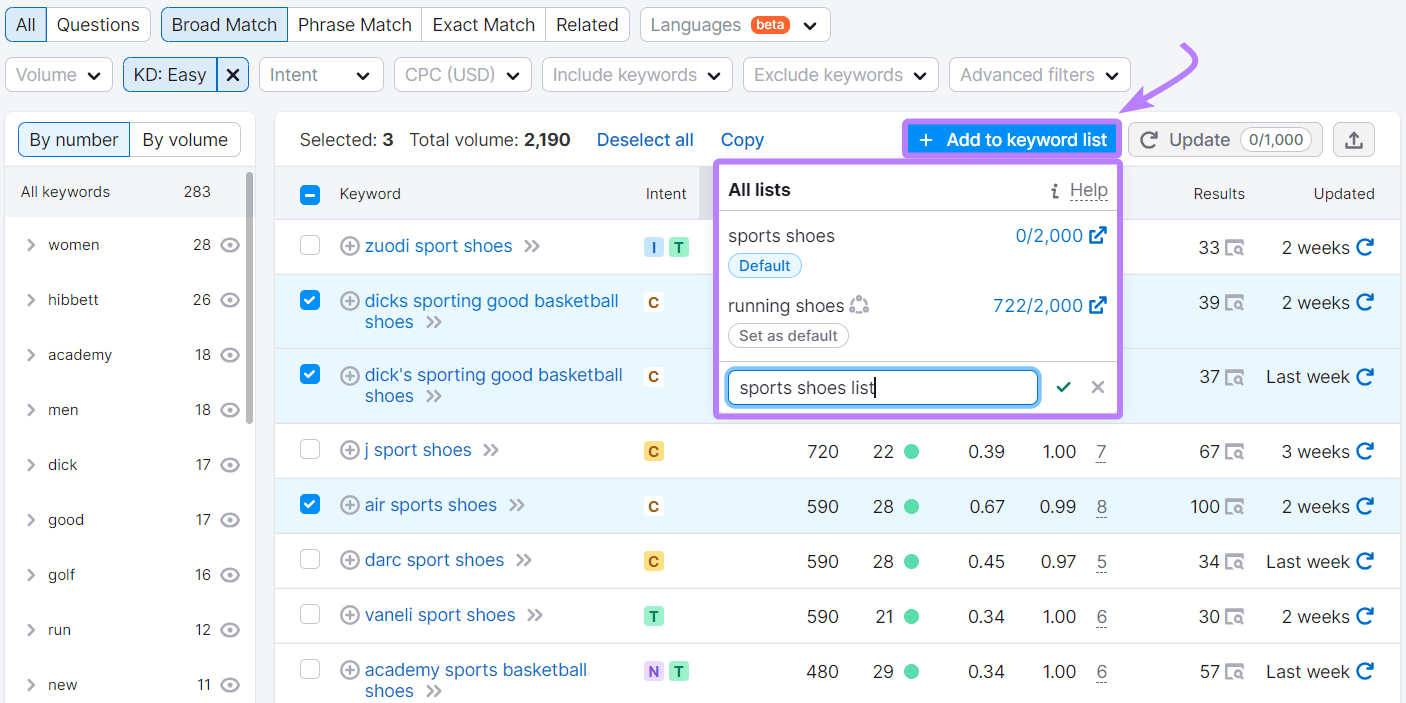Image resolution: width=1406 pixels, height=703 pixels.
Task: Switch to the Questions tab
Action: [97, 25]
